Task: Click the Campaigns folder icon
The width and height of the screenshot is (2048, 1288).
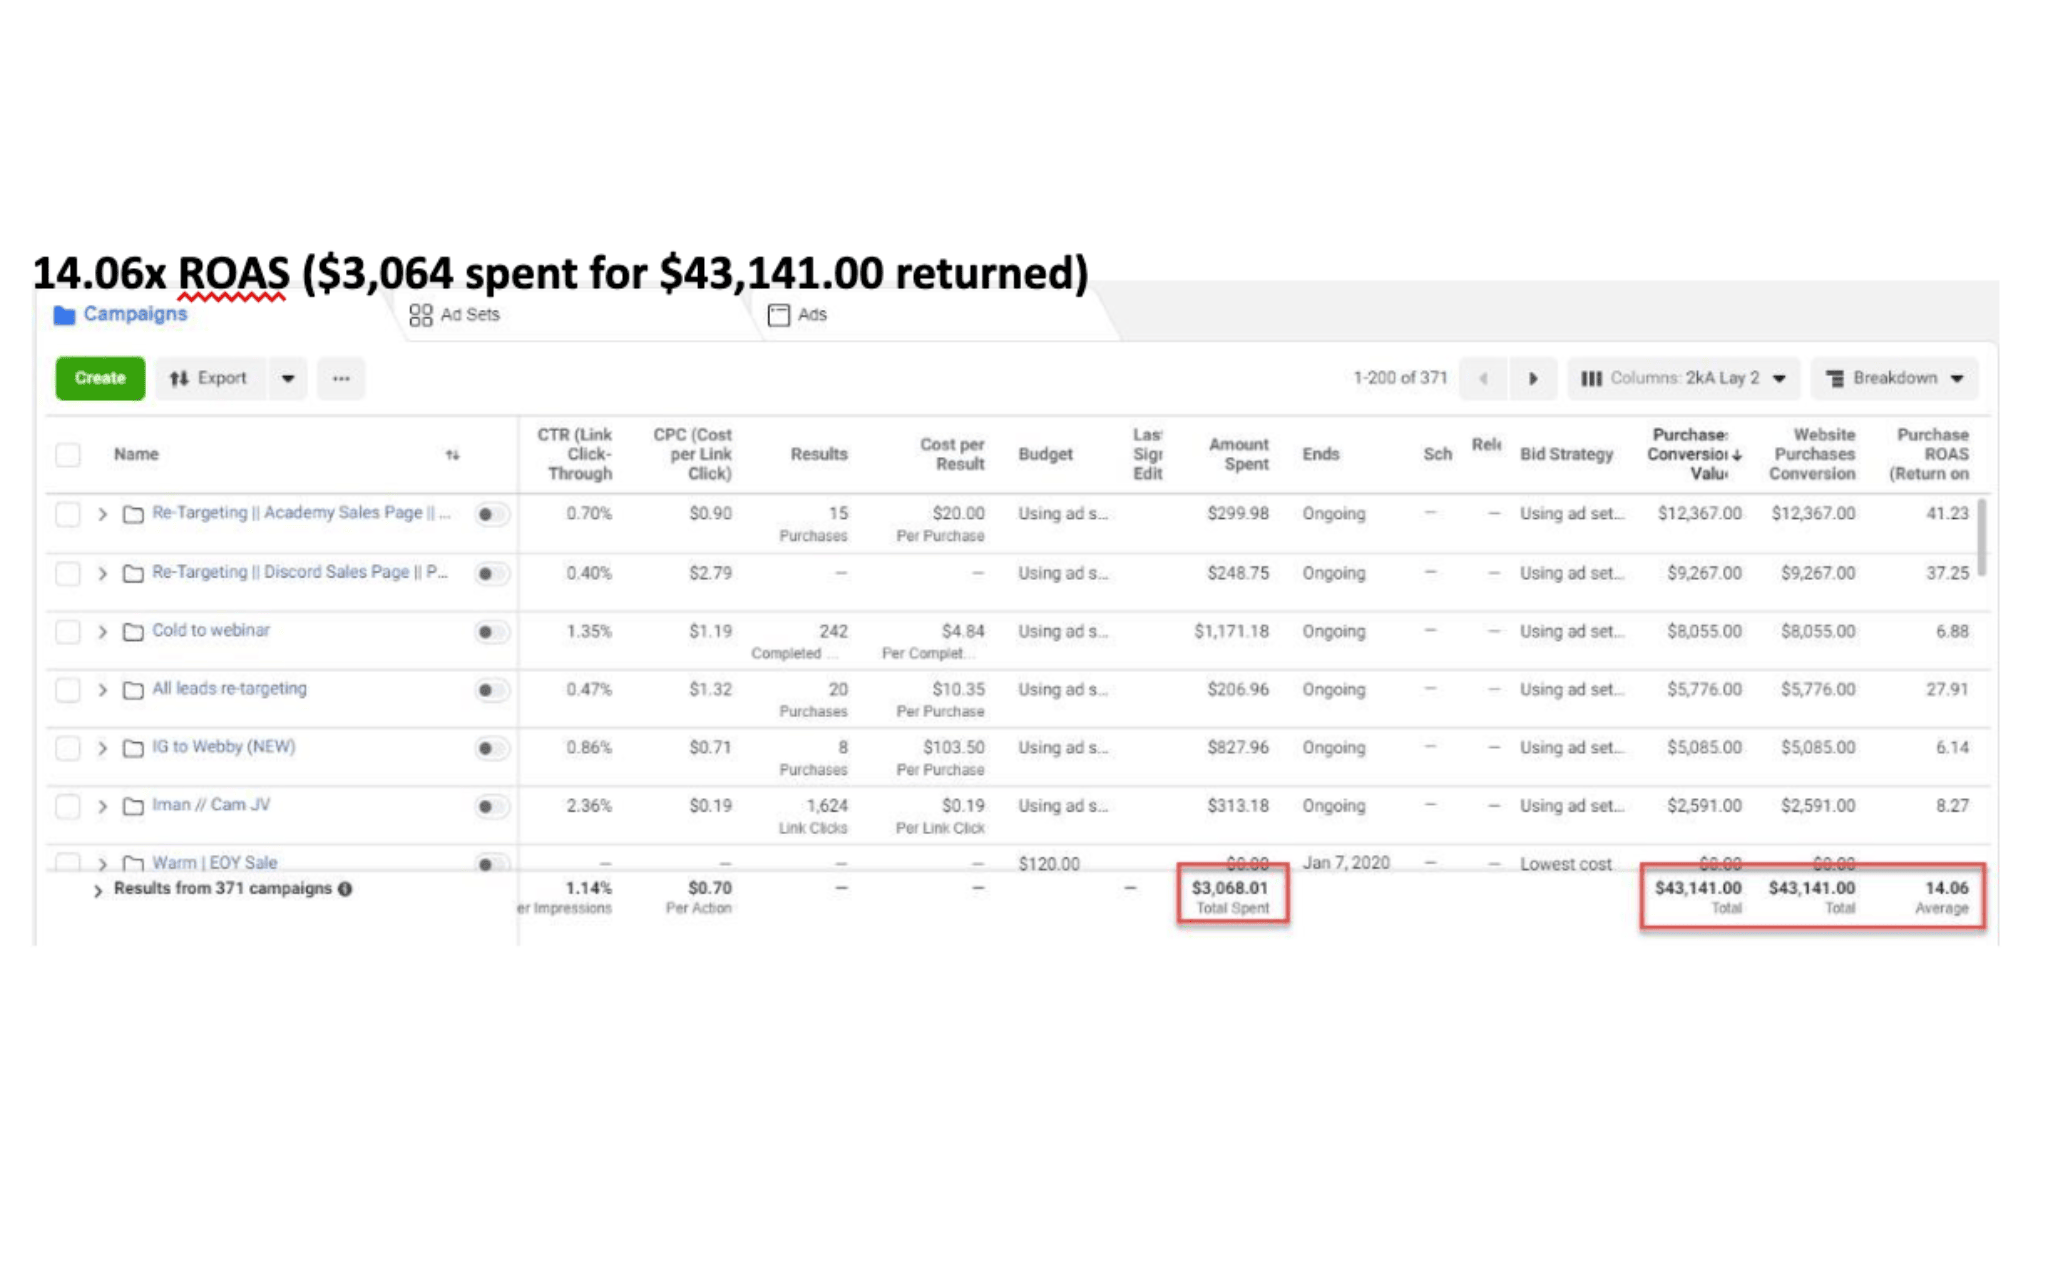Action: 65,315
